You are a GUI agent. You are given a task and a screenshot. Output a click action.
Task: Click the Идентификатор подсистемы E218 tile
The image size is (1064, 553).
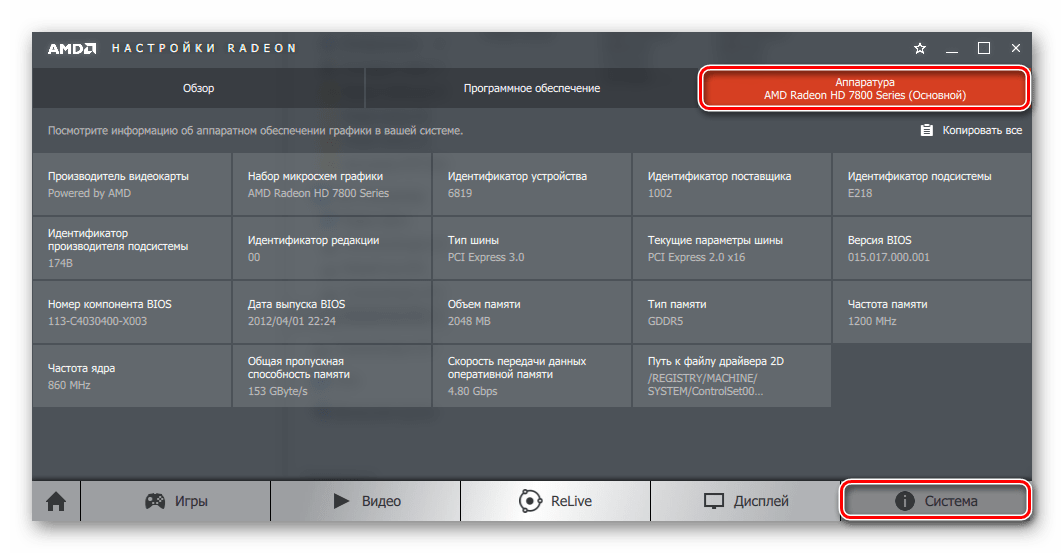point(932,184)
